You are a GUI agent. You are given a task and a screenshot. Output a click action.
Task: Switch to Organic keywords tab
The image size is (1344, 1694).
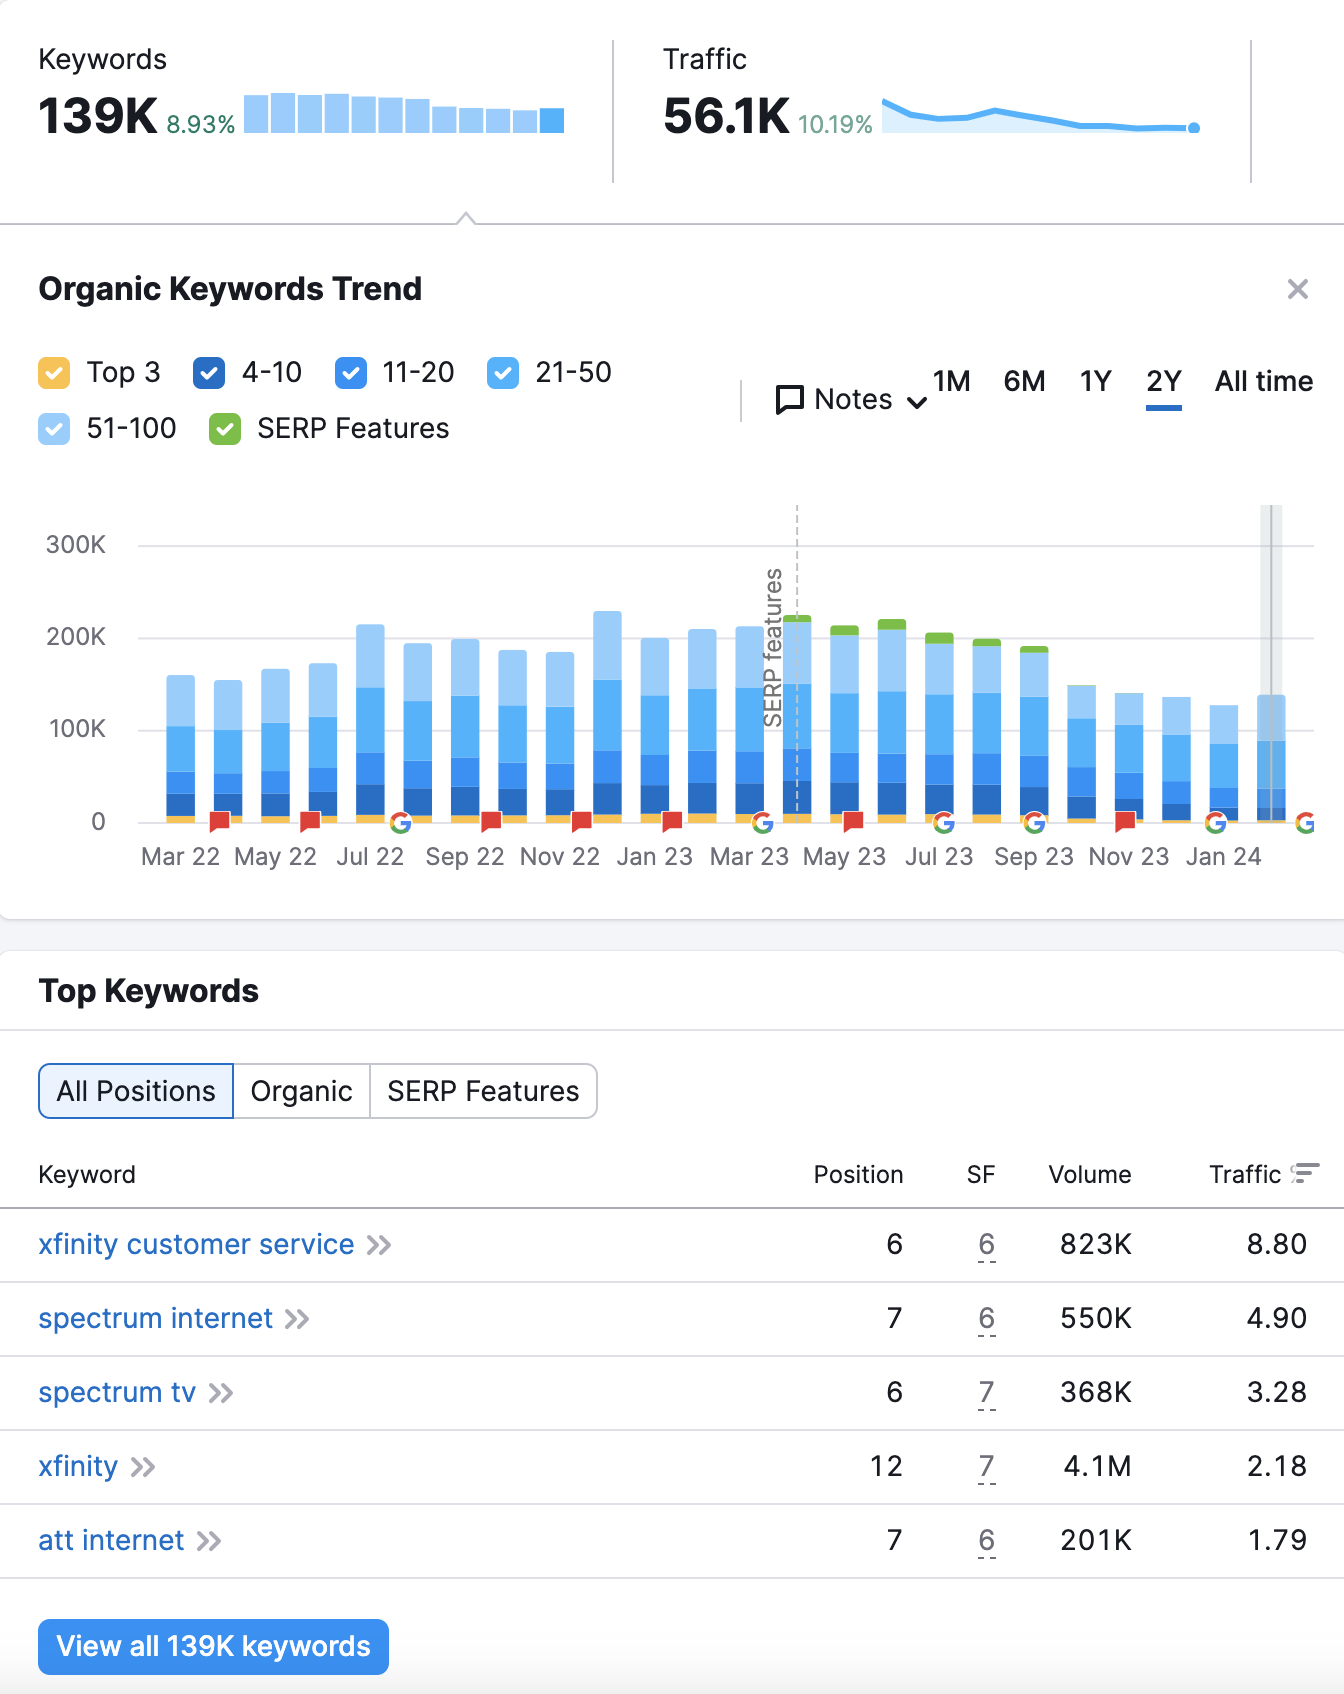tap(301, 1091)
